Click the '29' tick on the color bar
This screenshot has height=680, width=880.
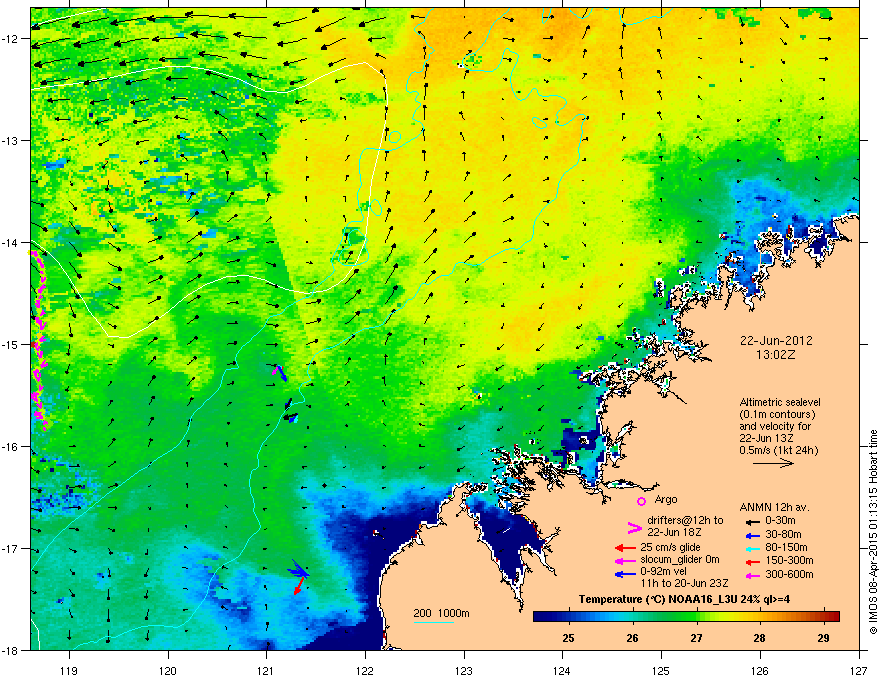tap(823, 638)
